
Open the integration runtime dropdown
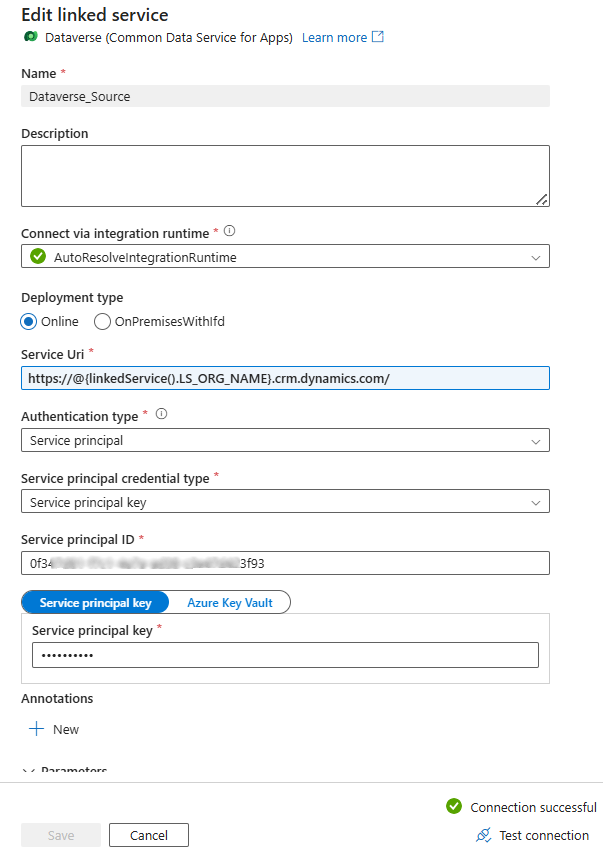point(285,257)
